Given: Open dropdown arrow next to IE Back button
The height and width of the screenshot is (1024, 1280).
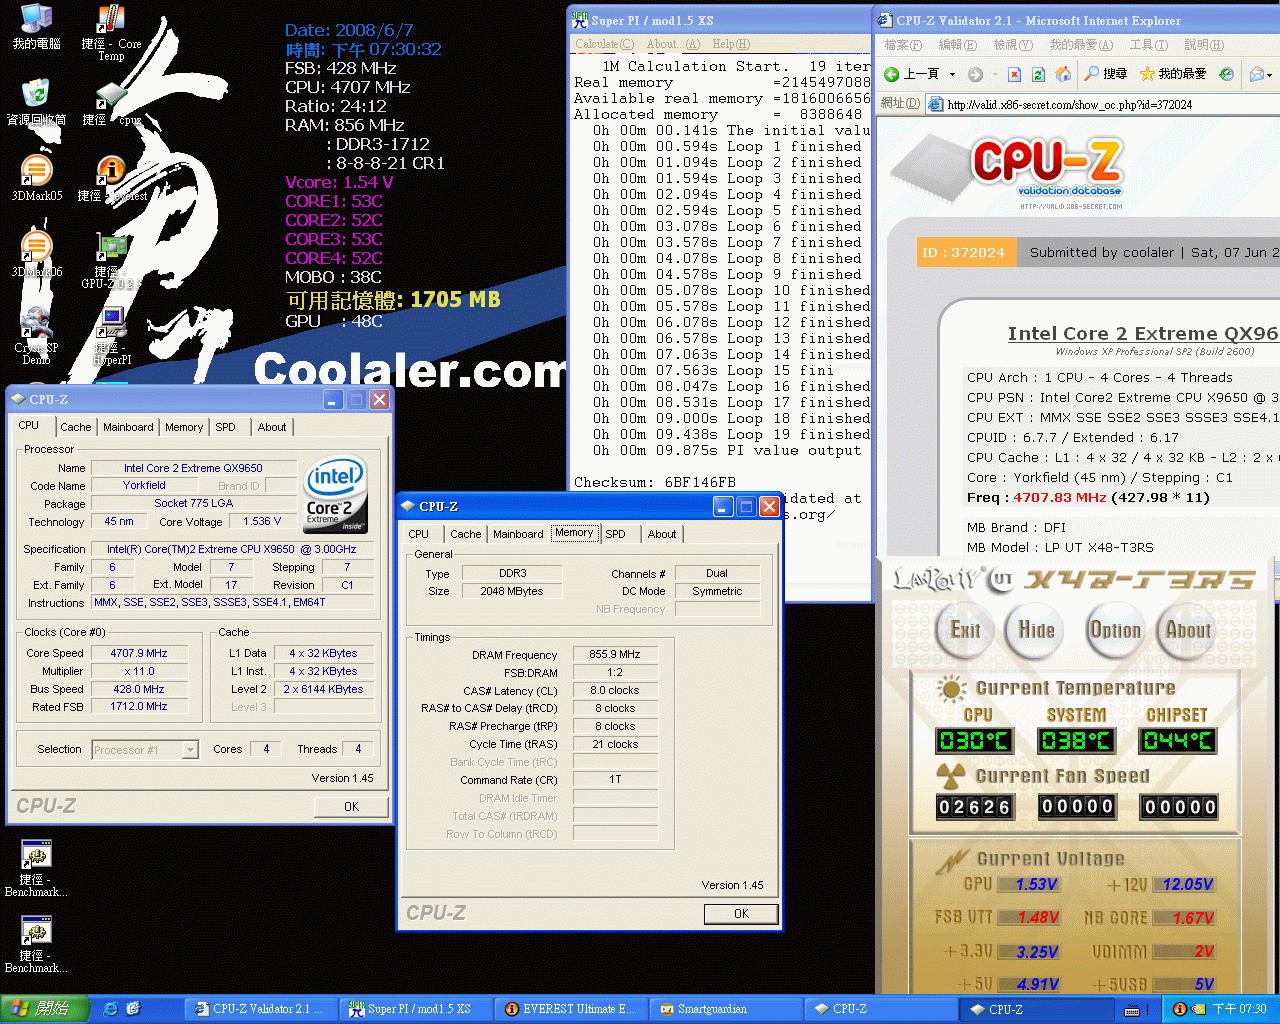Looking at the screenshot, I should 952,74.
